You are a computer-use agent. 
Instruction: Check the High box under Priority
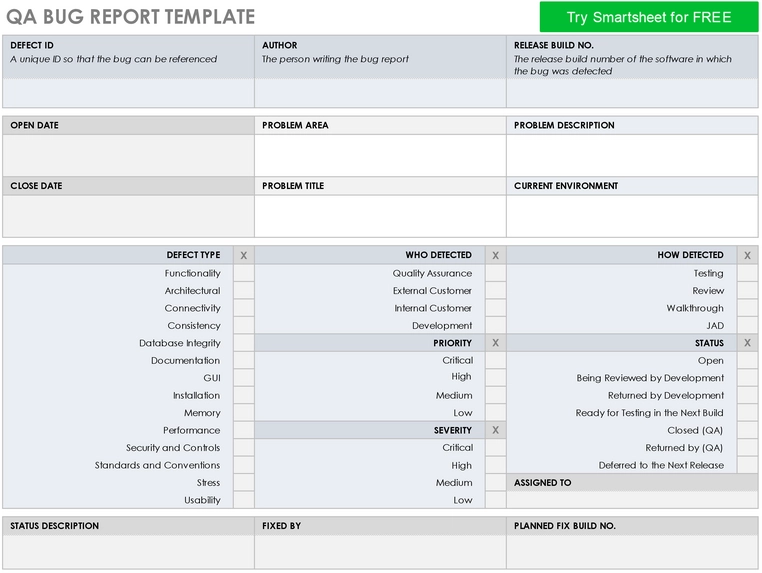[x=495, y=378]
